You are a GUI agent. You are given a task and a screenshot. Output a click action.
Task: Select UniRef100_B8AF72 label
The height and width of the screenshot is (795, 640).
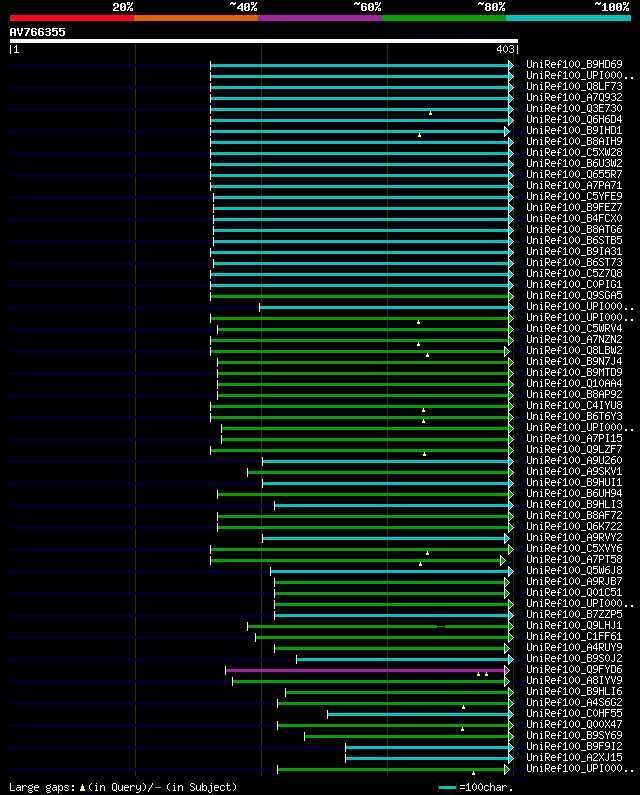(574, 515)
